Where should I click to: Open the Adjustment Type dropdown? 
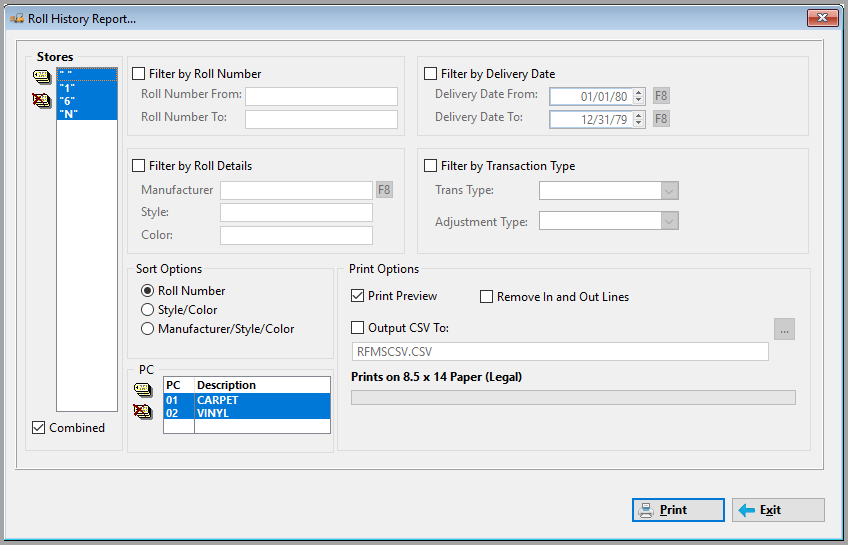pos(670,221)
